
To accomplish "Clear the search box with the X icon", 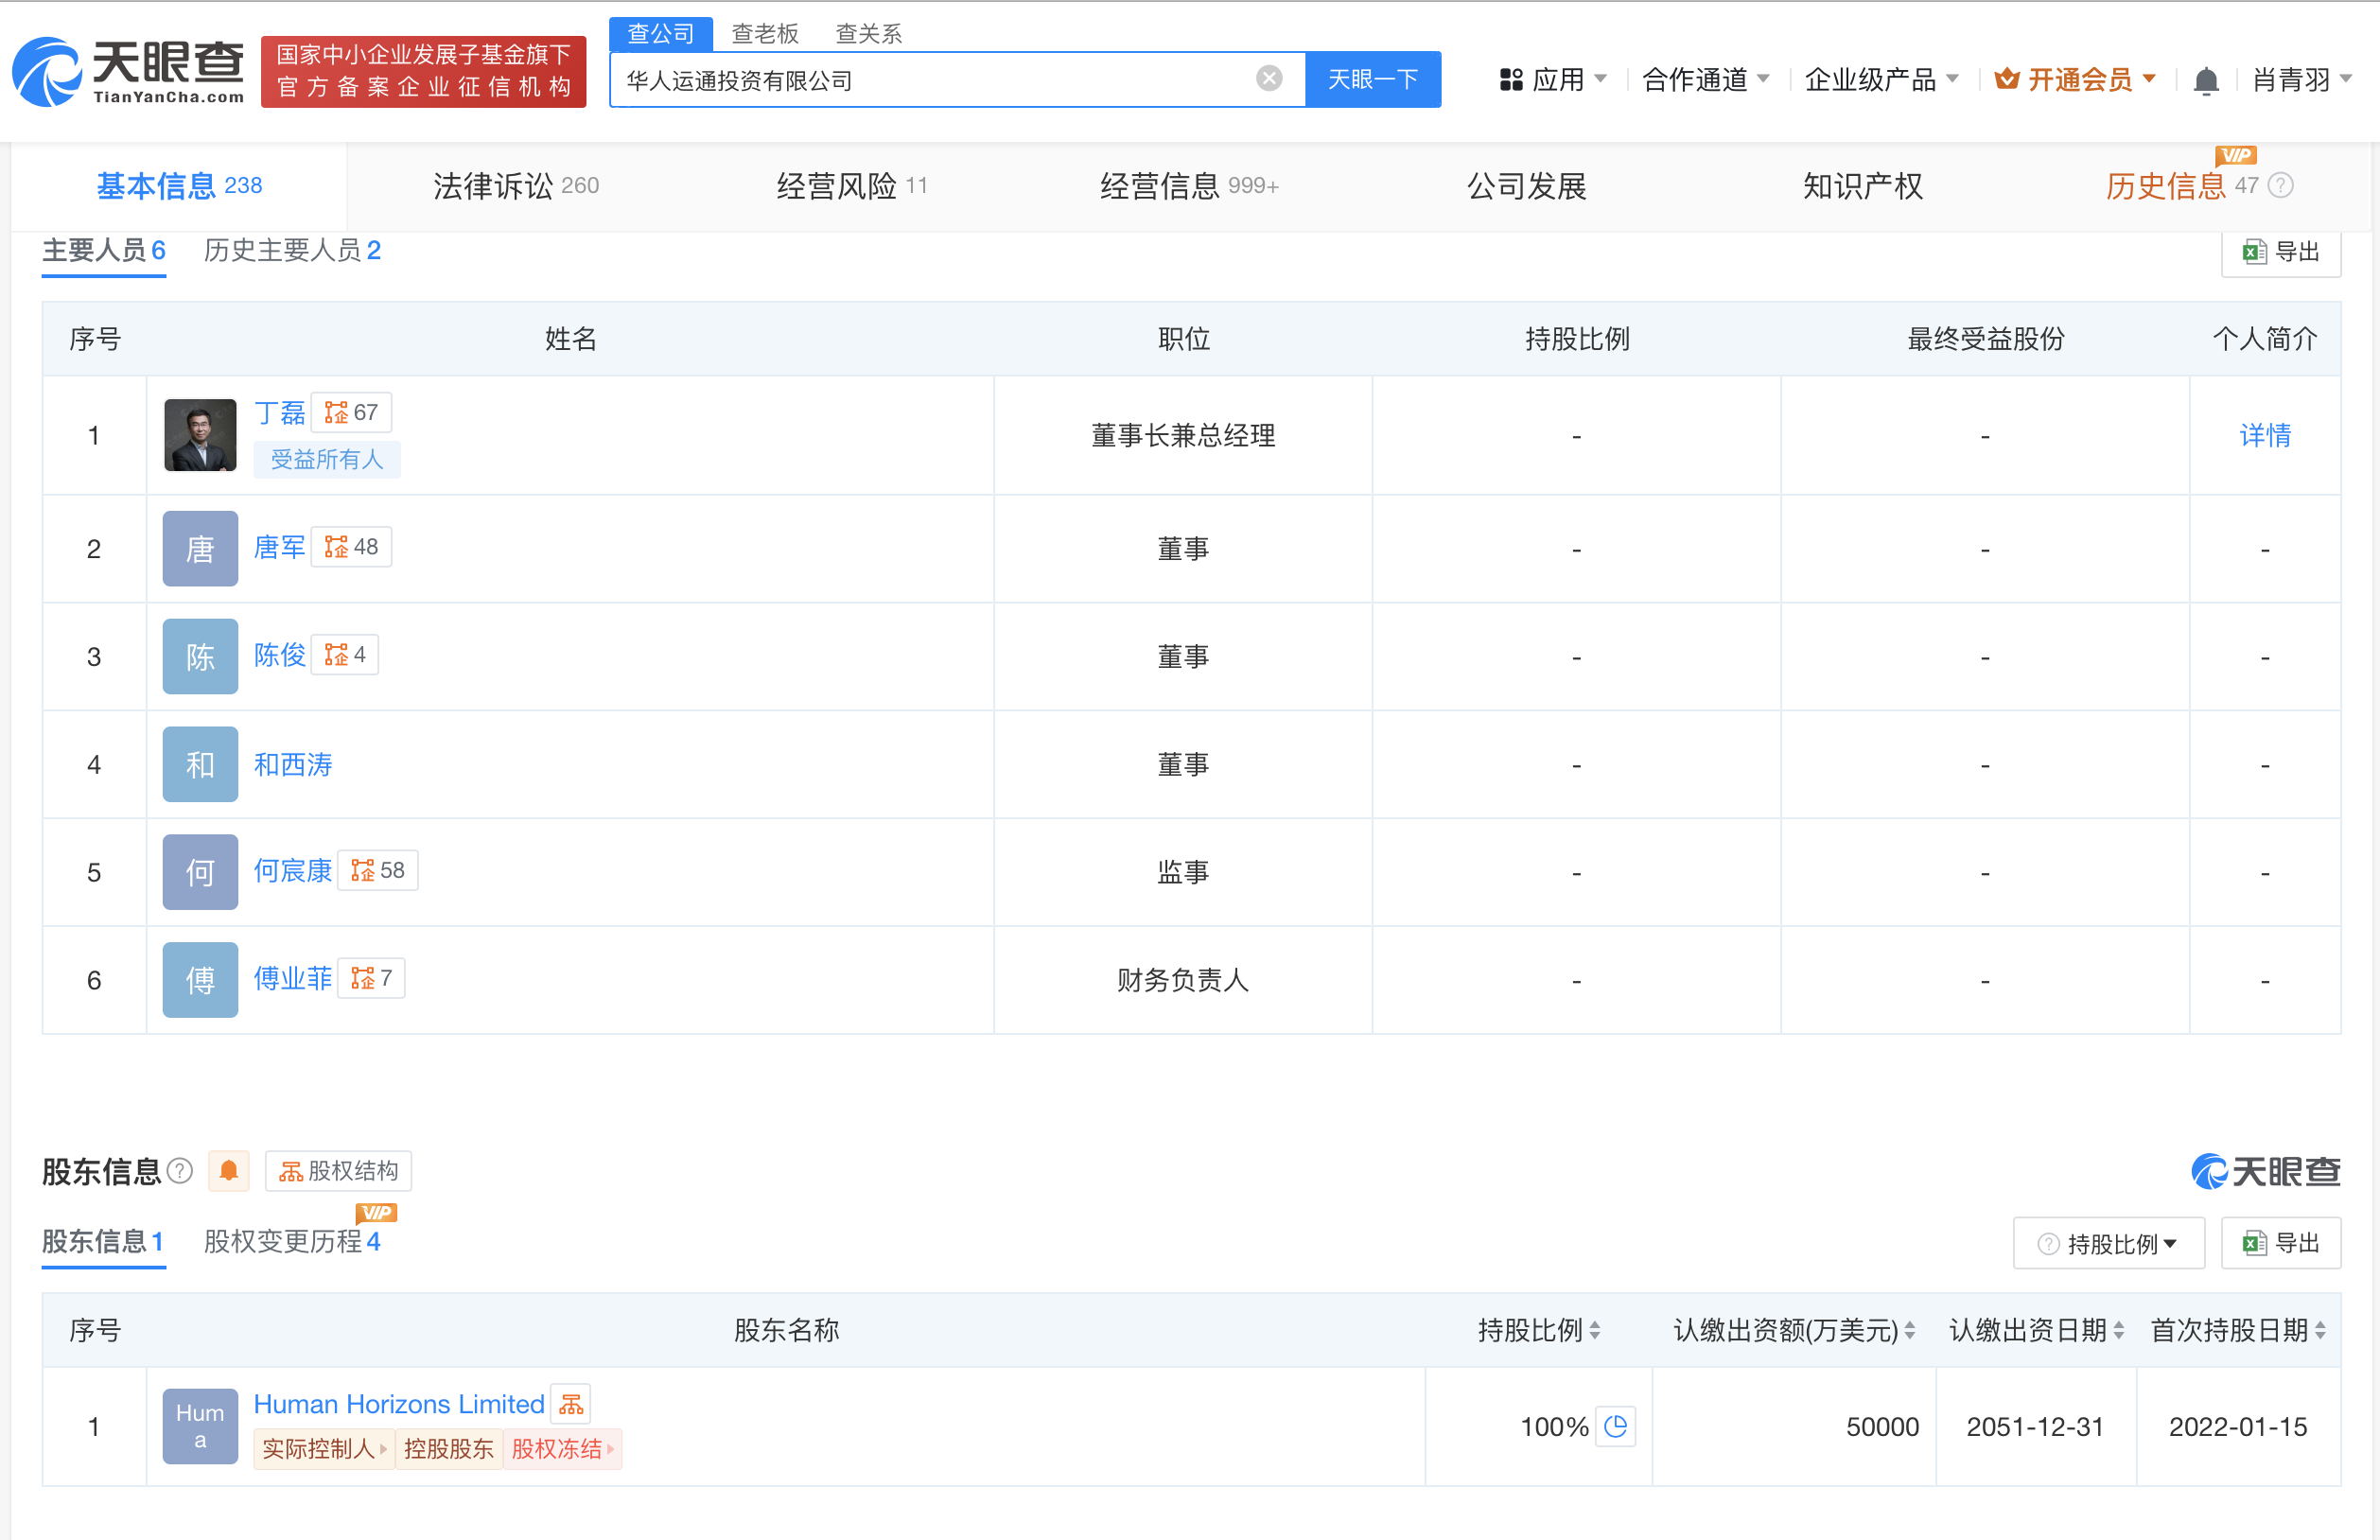I will pyautogui.click(x=1268, y=79).
